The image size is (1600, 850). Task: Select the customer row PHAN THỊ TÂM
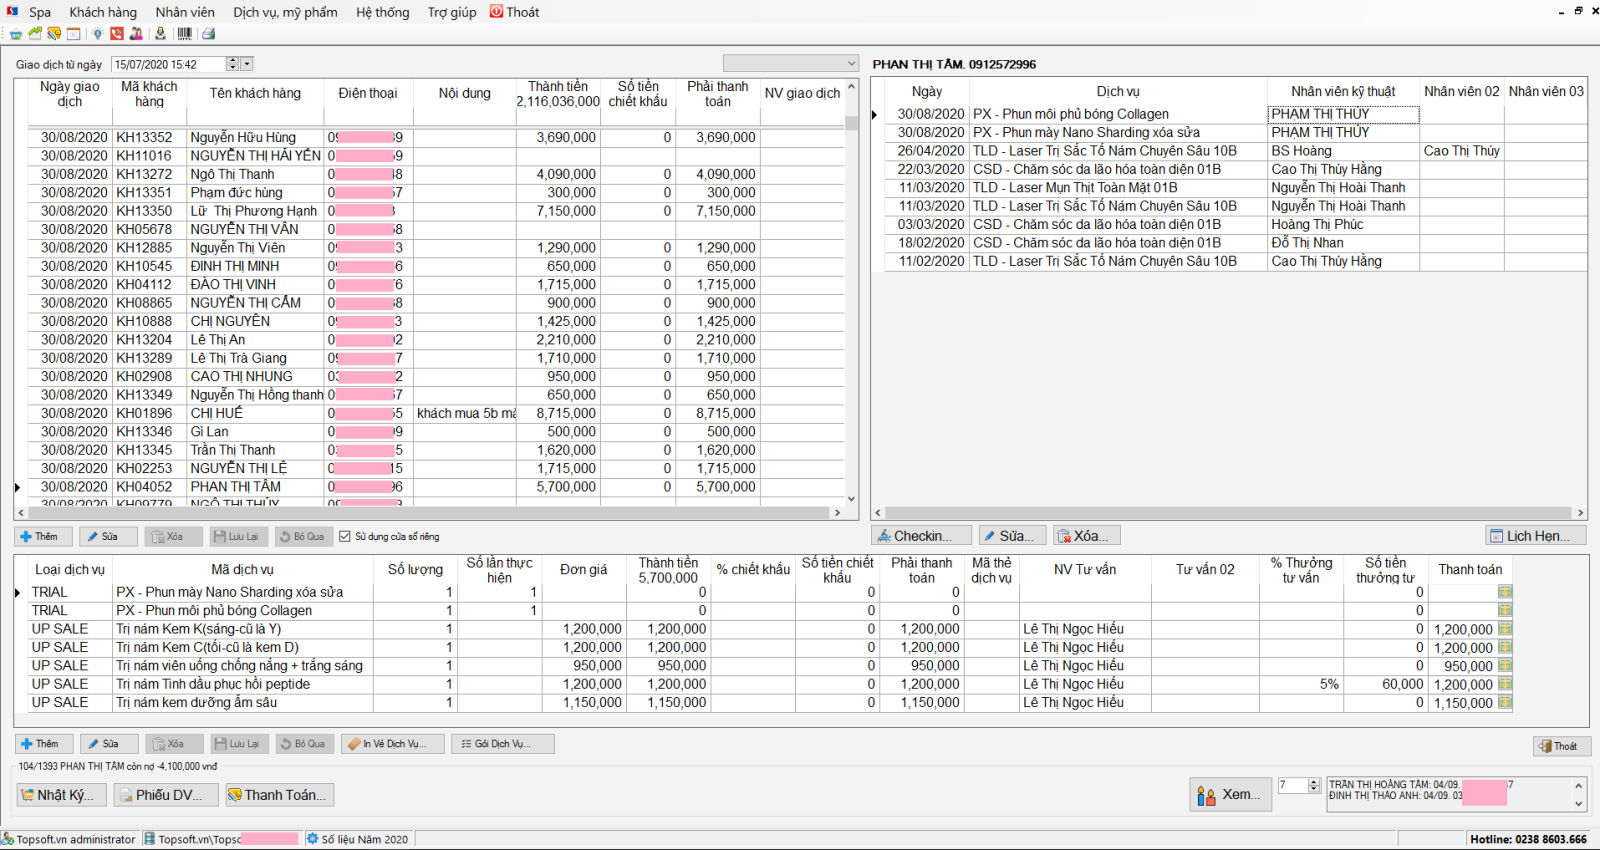coord(436,487)
